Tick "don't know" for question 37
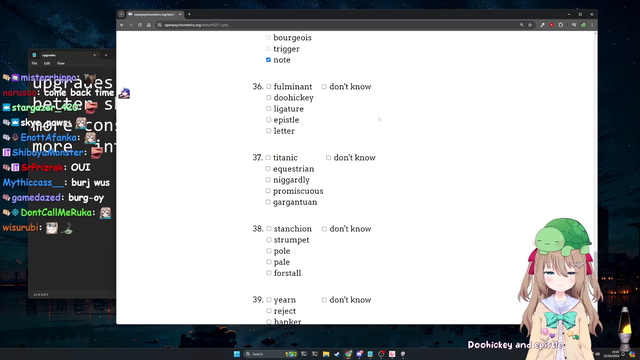 point(329,158)
